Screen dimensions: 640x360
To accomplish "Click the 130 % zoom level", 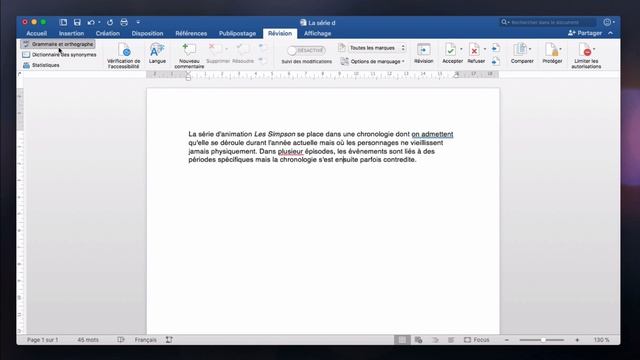I will coord(602,340).
